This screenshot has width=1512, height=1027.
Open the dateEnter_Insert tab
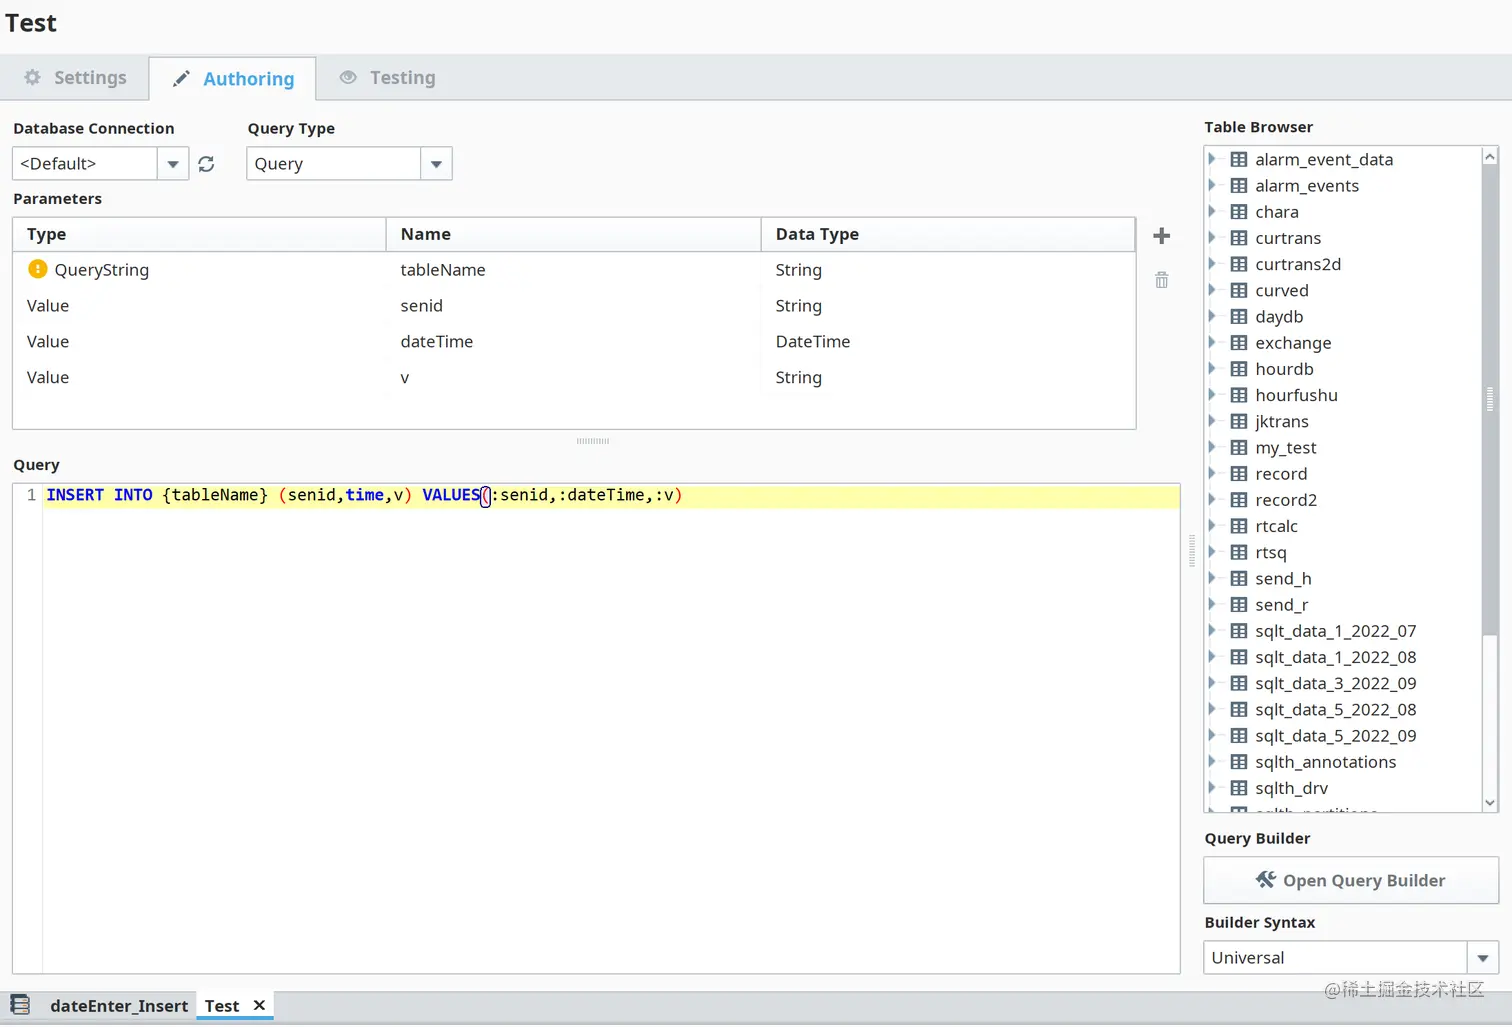point(118,1006)
